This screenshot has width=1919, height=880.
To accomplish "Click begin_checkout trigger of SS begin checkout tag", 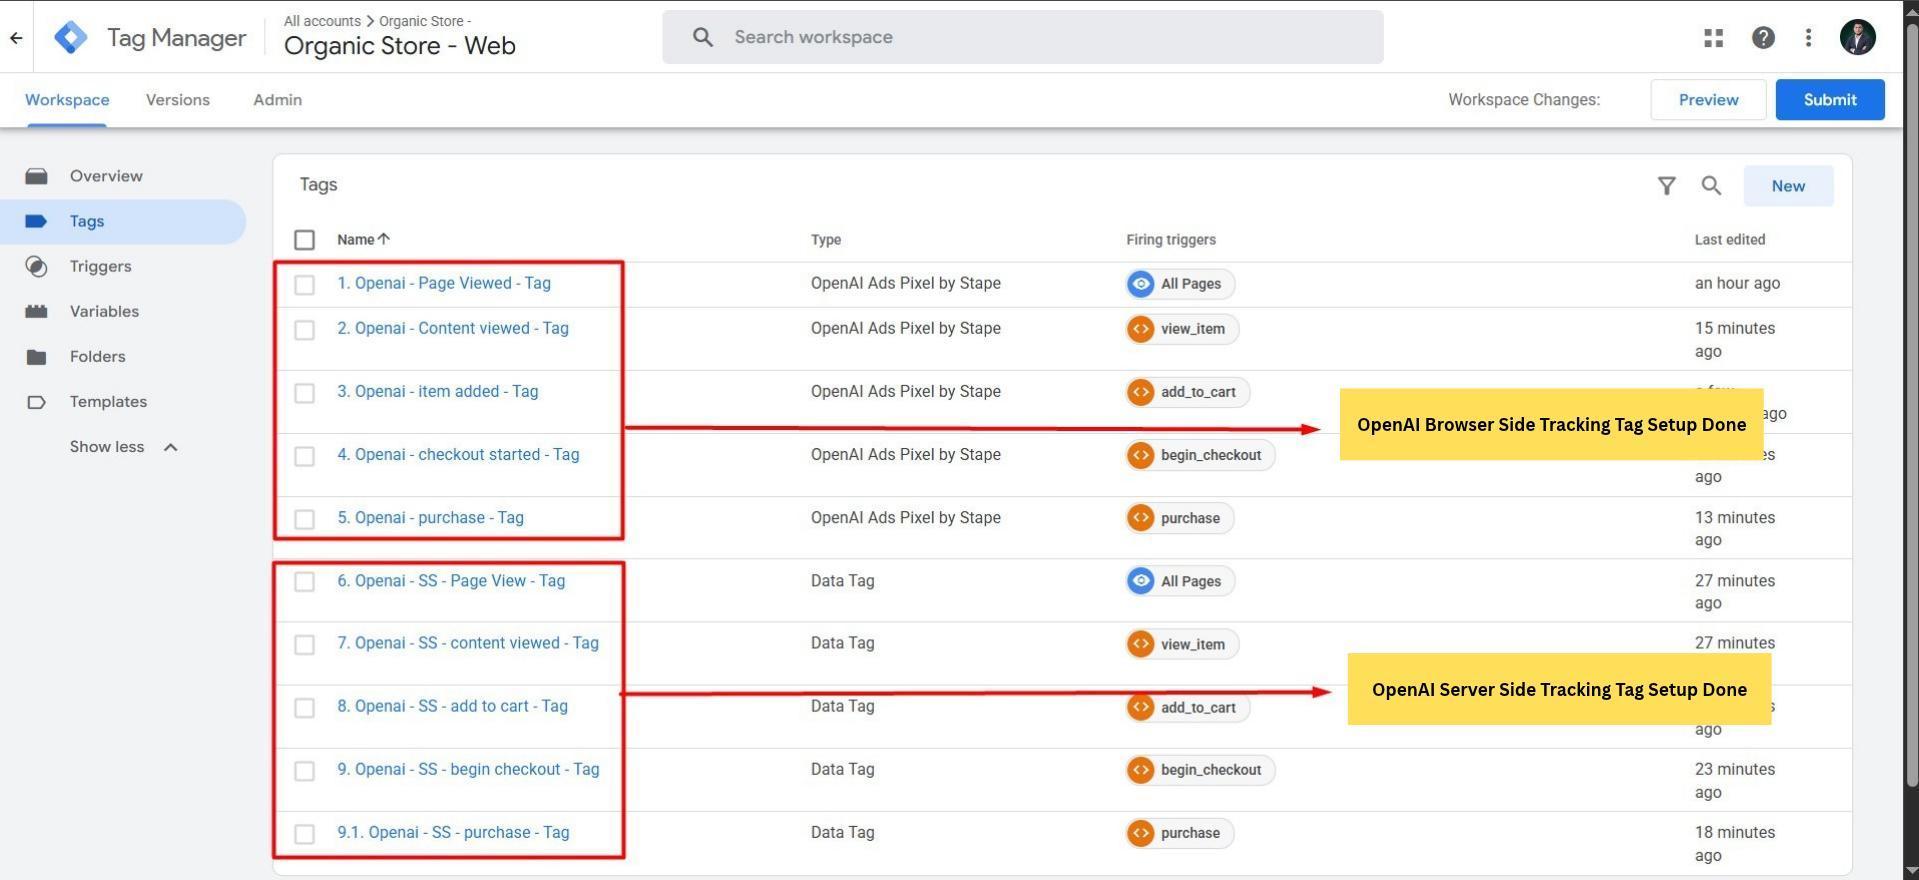I will [1200, 770].
